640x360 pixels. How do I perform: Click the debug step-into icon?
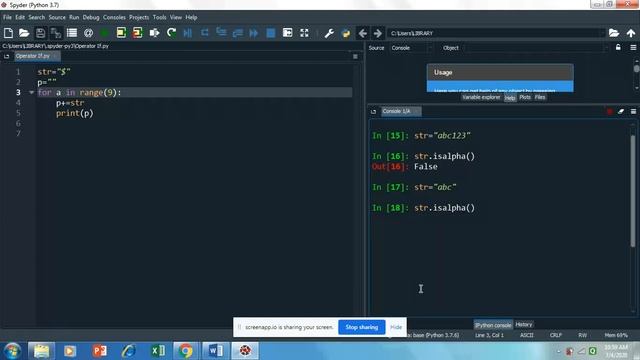pyautogui.click(x=221, y=32)
